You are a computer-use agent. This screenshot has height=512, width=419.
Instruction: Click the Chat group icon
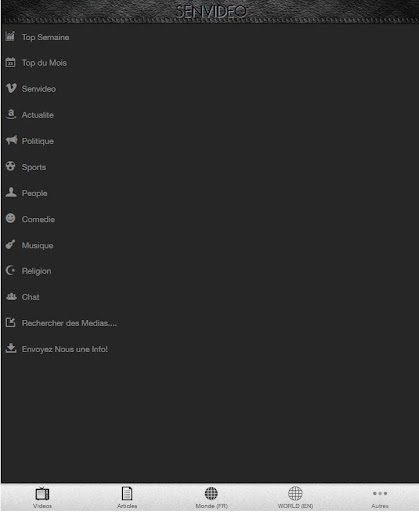point(11,296)
